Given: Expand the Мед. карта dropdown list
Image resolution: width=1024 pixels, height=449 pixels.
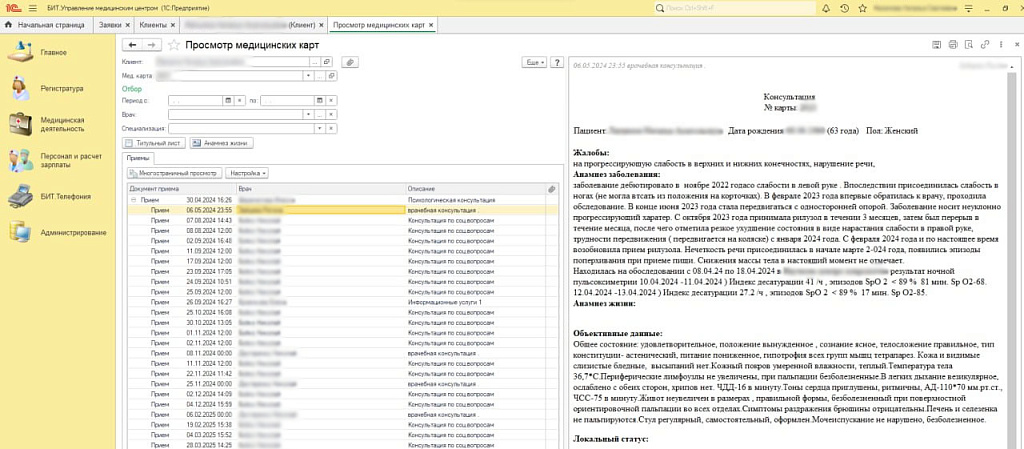Looking at the screenshot, I should tap(309, 76).
